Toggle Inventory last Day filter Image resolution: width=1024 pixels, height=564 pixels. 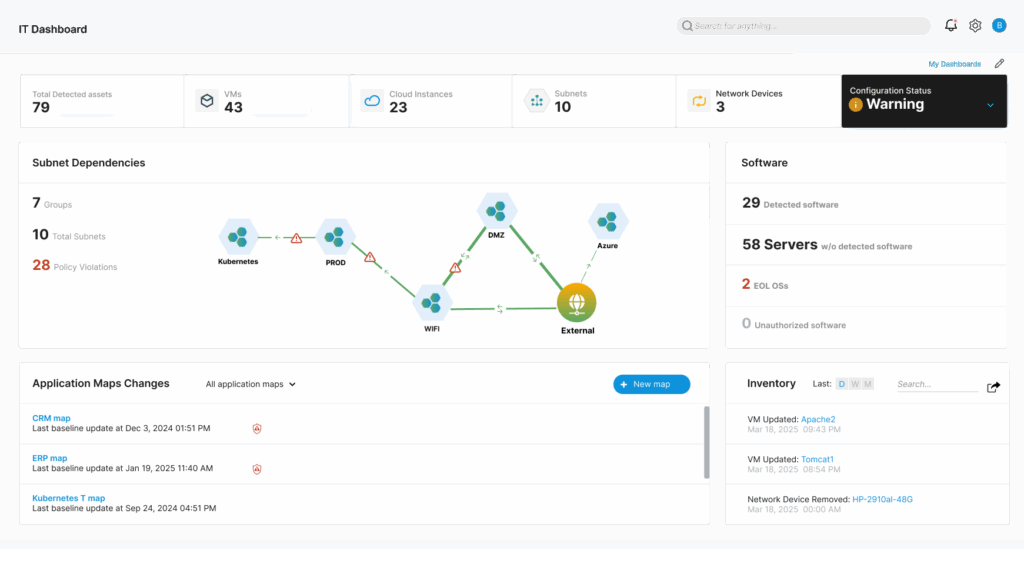point(842,384)
